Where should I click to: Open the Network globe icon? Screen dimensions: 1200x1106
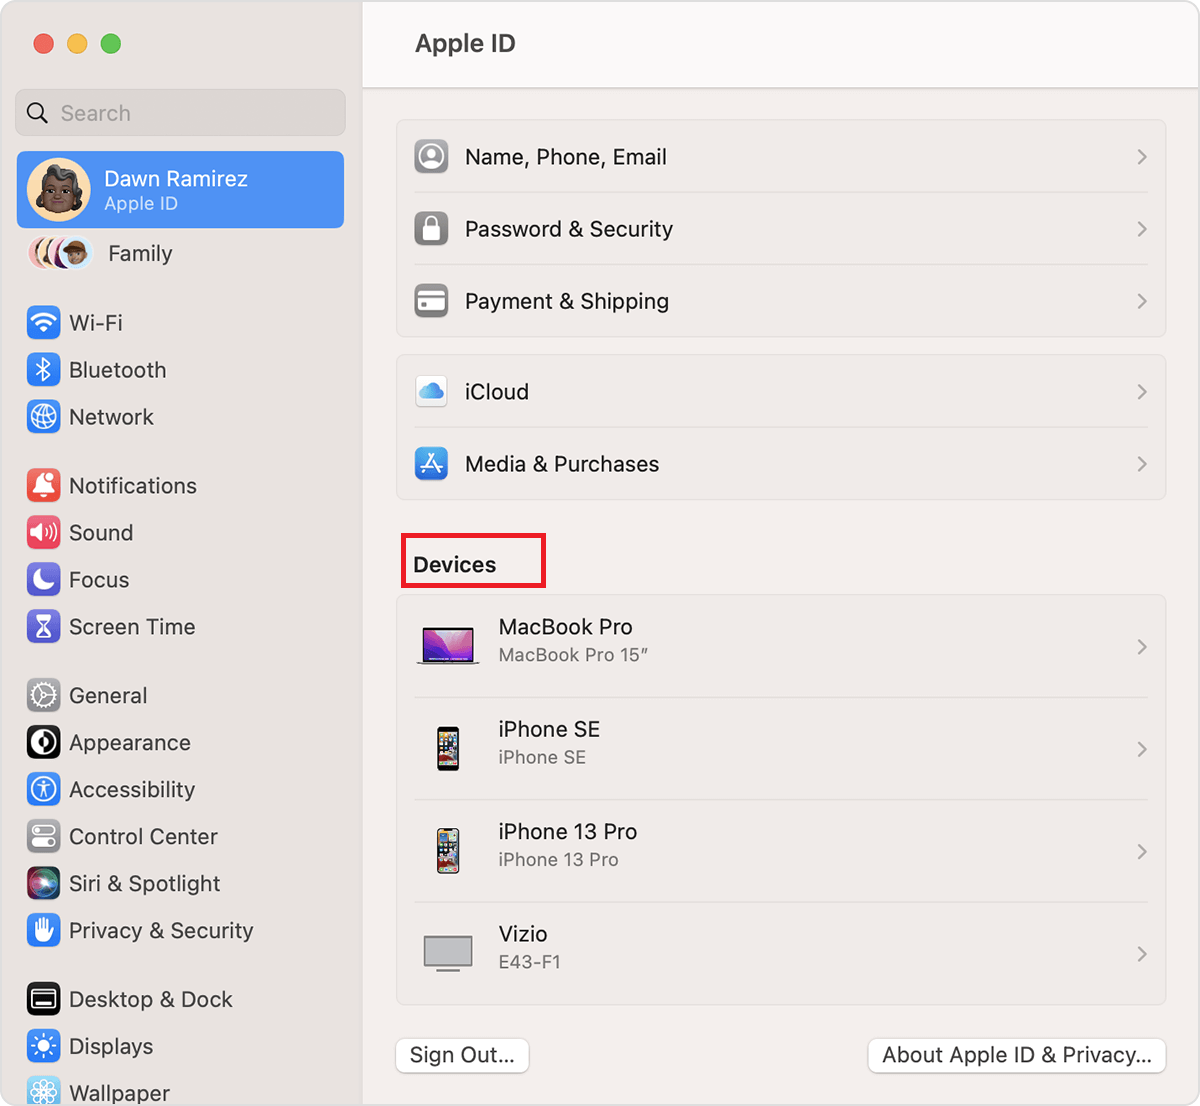pos(43,417)
